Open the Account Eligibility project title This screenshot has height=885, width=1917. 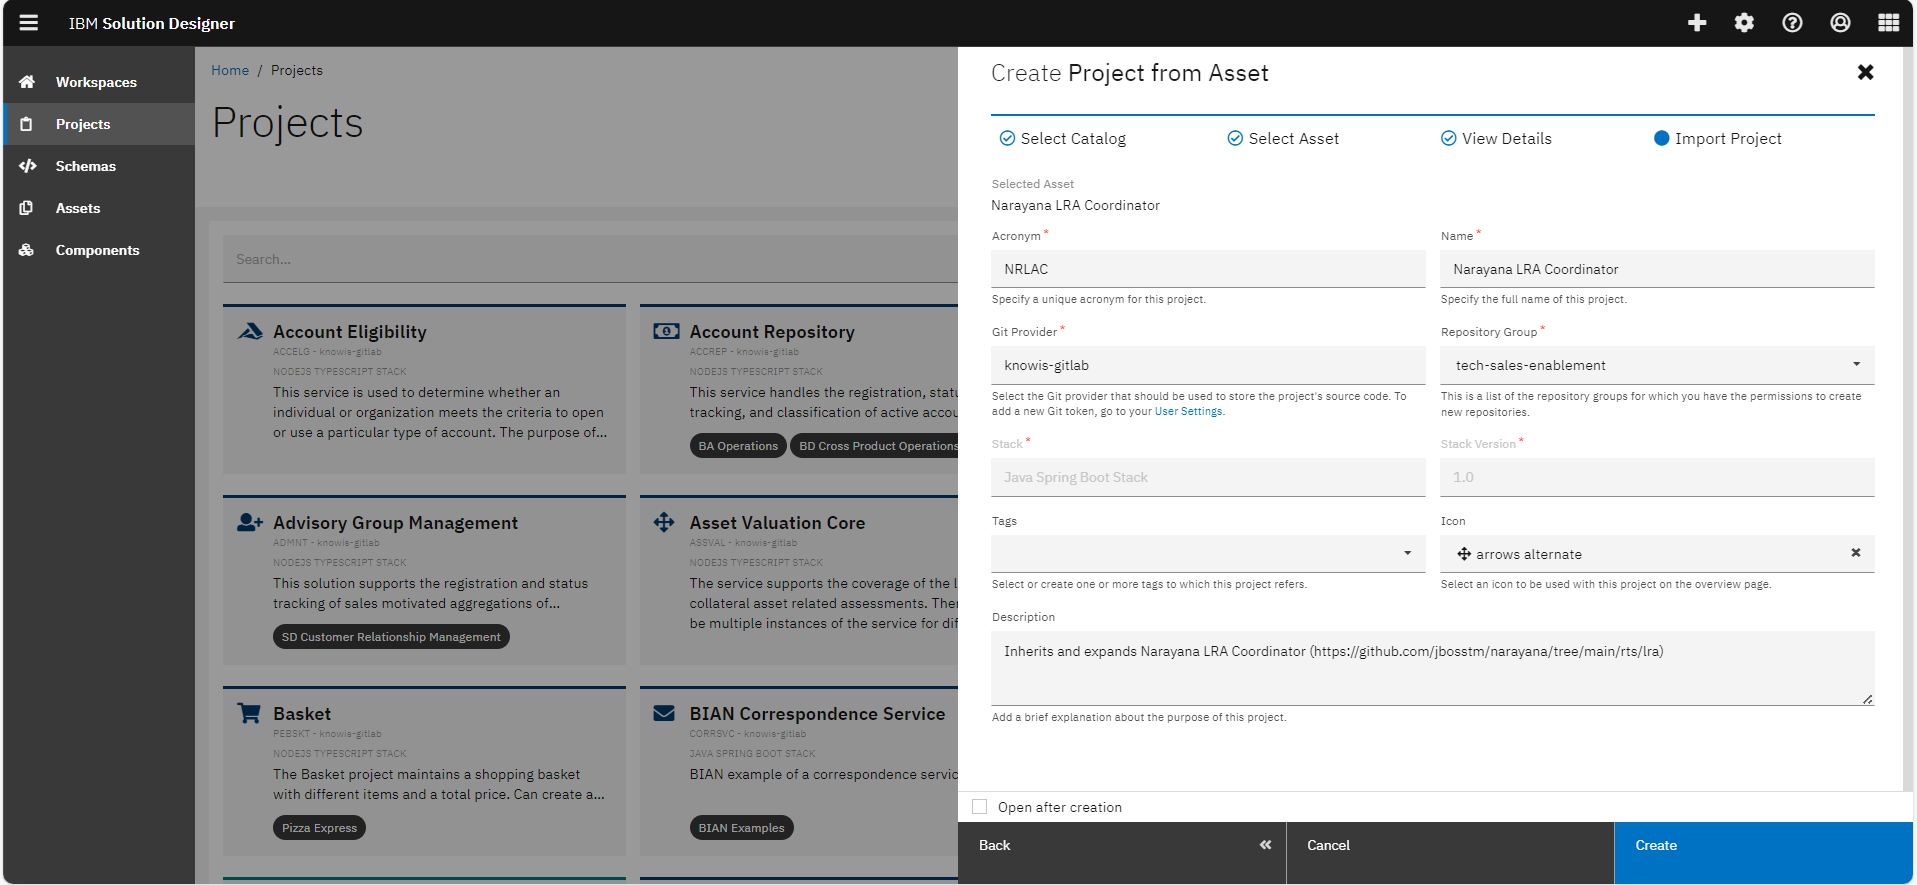350,332
